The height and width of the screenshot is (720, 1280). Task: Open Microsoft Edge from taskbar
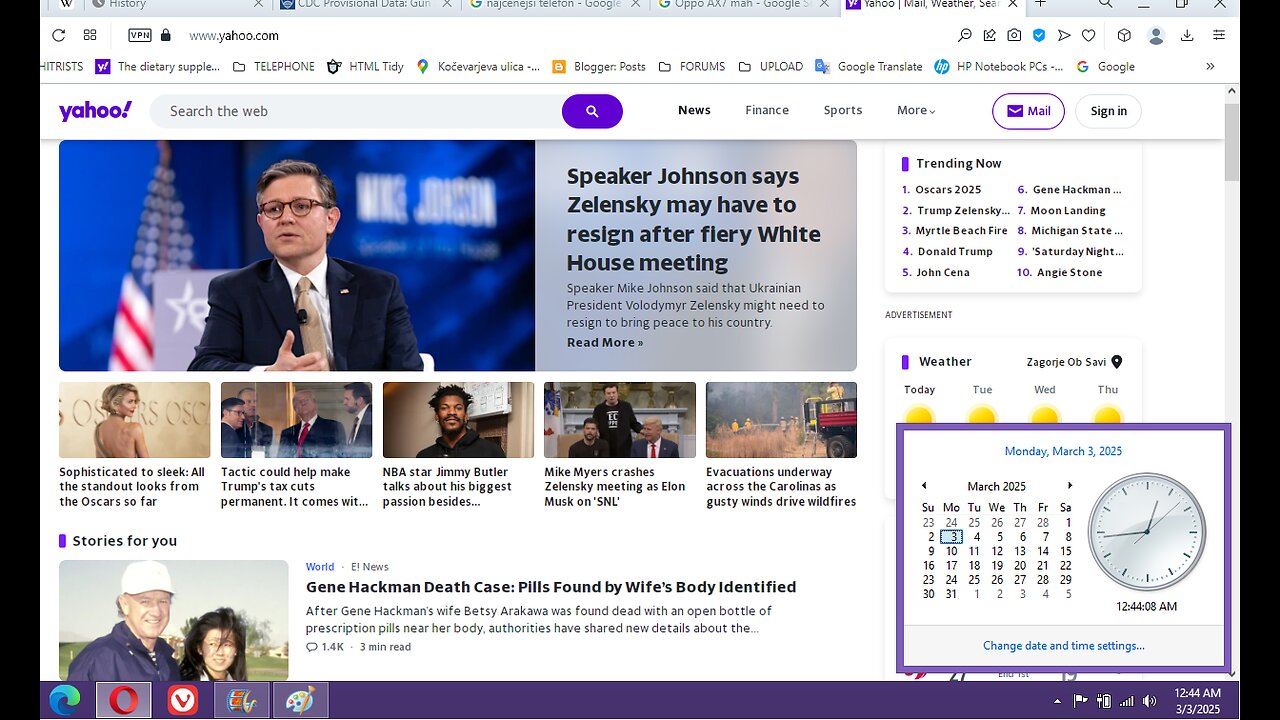click(x=65, y=701)
